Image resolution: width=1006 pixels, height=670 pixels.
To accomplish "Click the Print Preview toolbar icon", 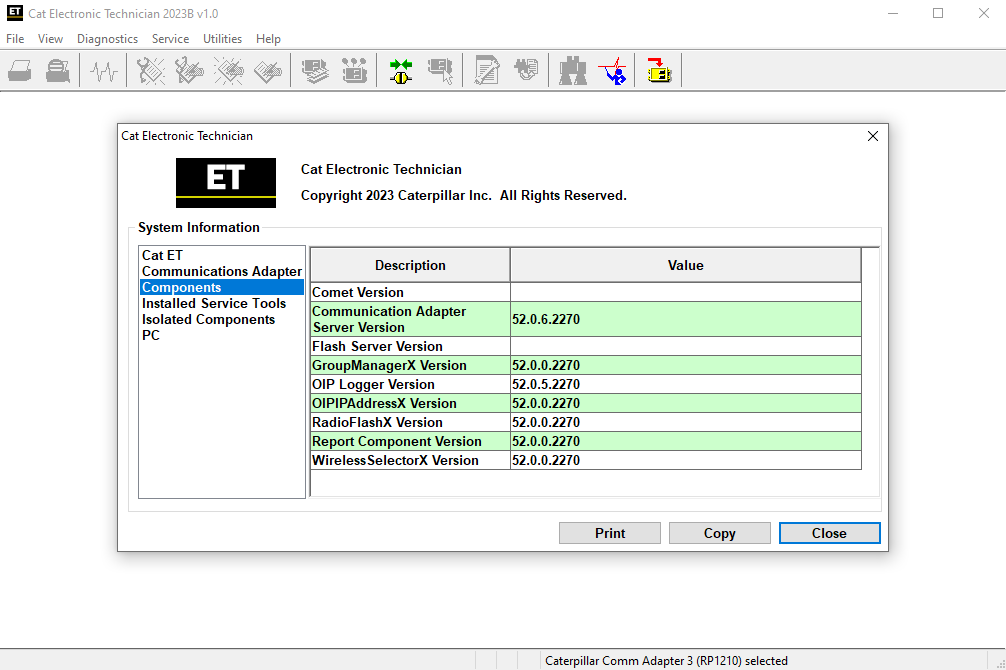I will click(58, 70).
